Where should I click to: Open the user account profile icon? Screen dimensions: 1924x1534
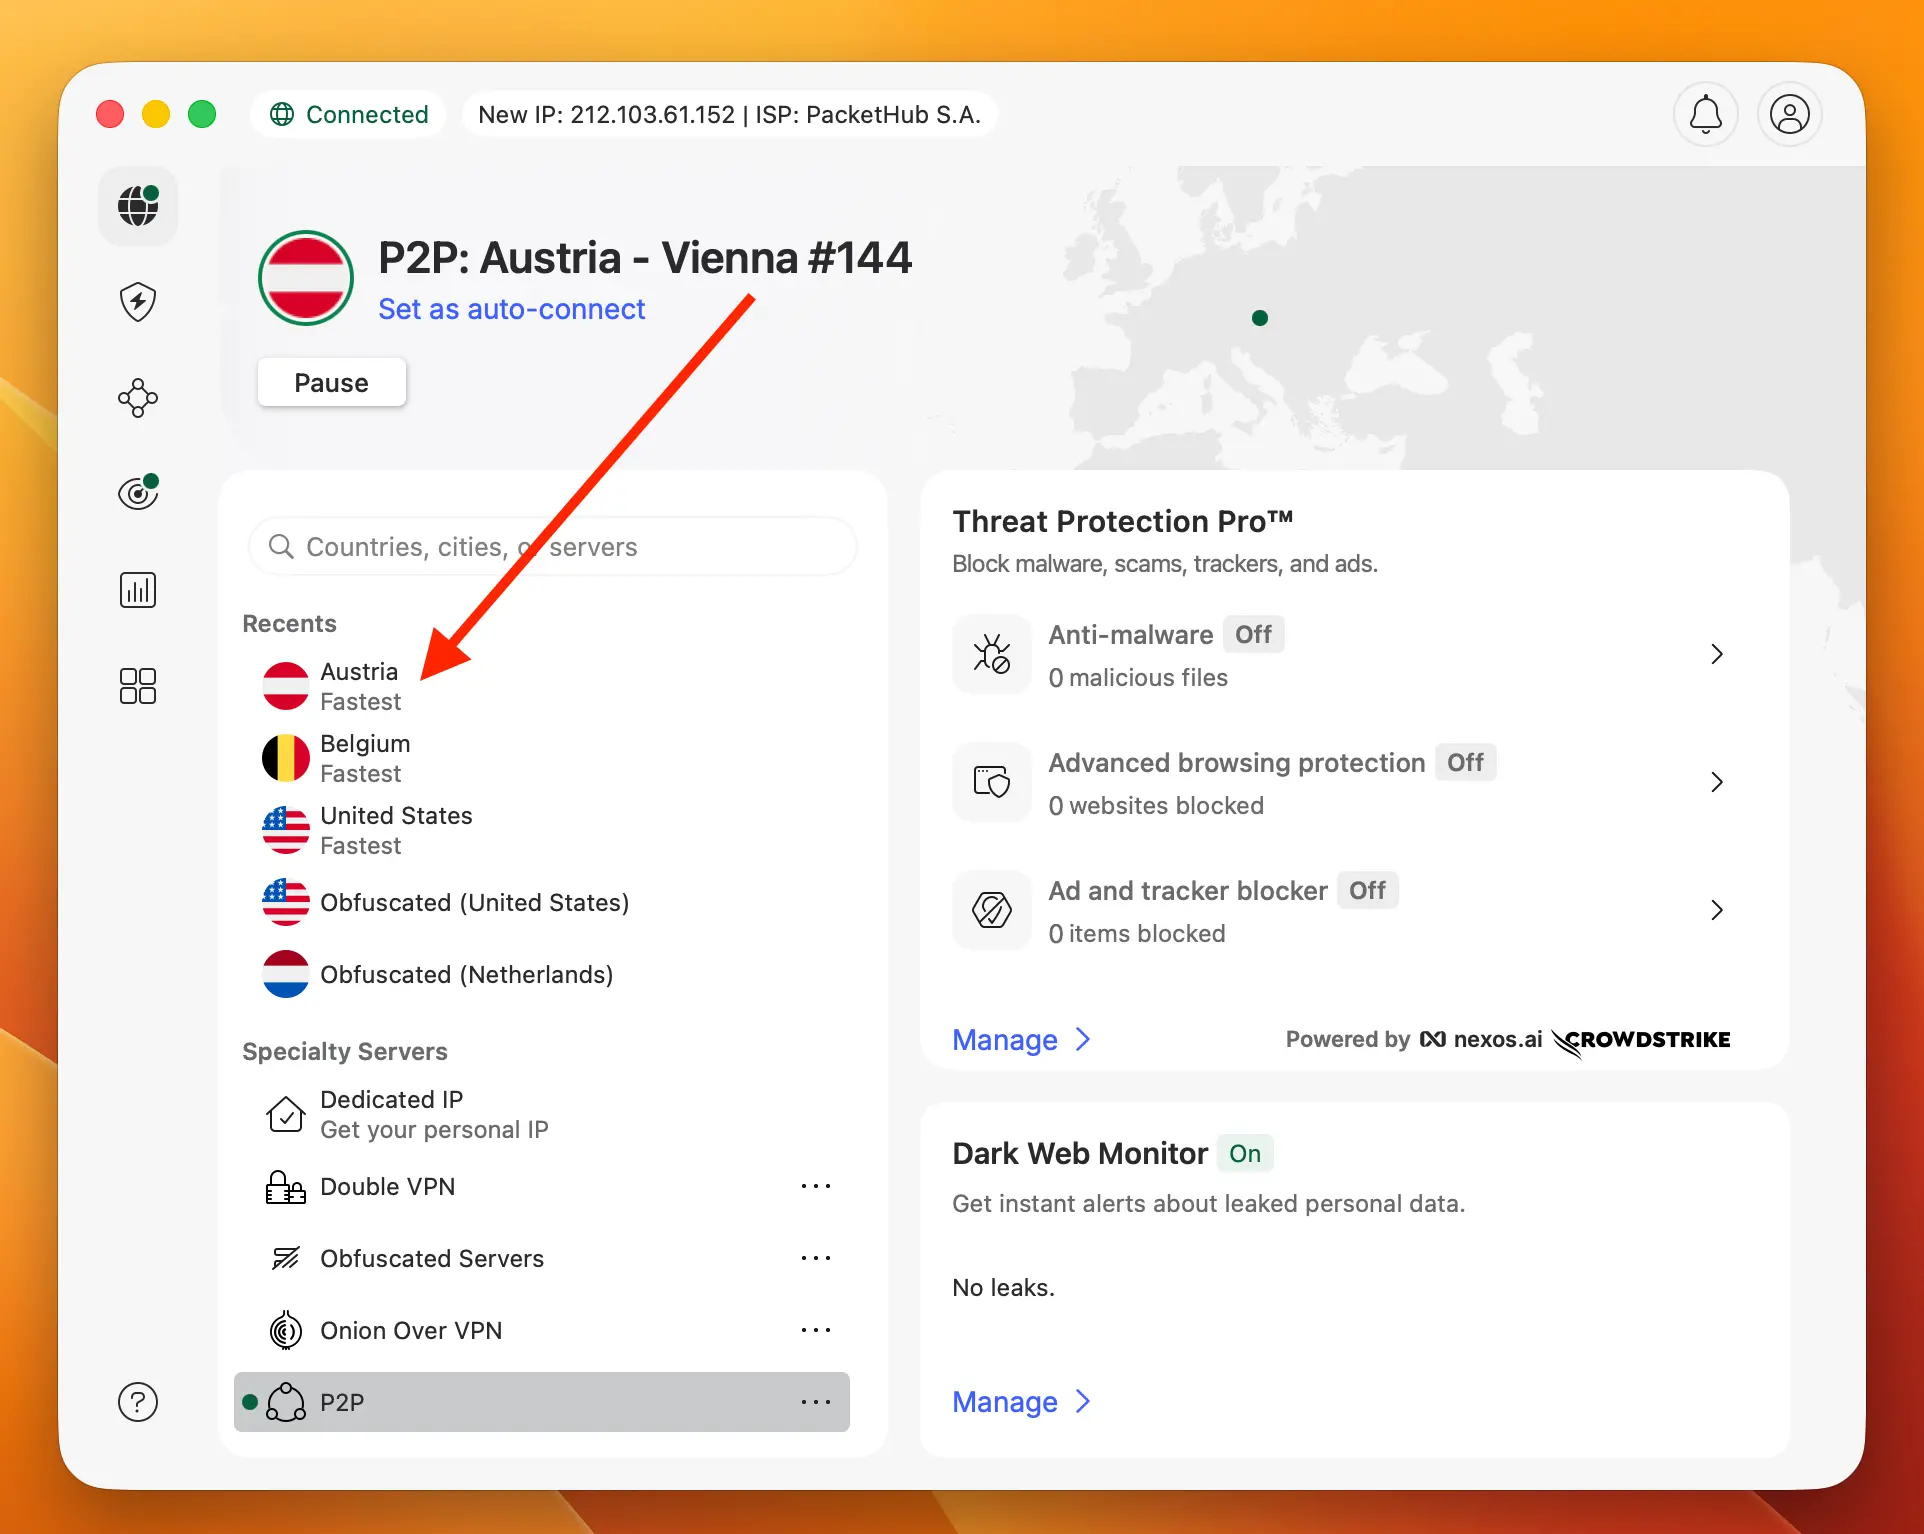coord(1789,114)
